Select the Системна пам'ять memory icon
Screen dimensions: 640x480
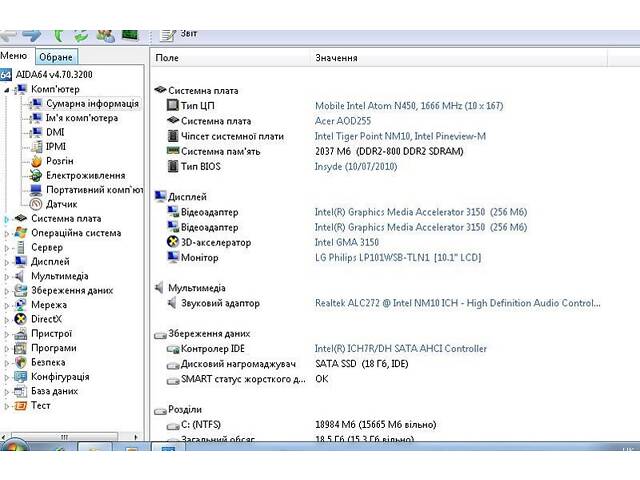(173, 151)
